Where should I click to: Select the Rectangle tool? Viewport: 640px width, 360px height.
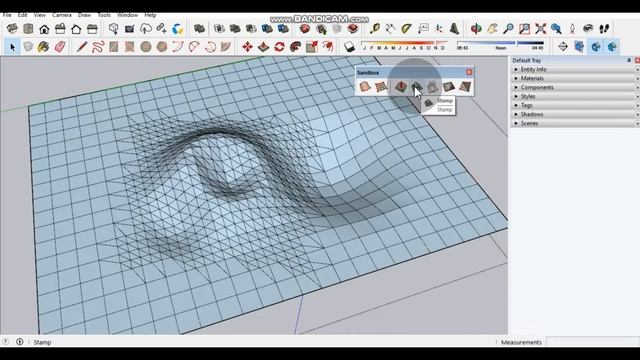pyautogui.click(x=114, y=47)
